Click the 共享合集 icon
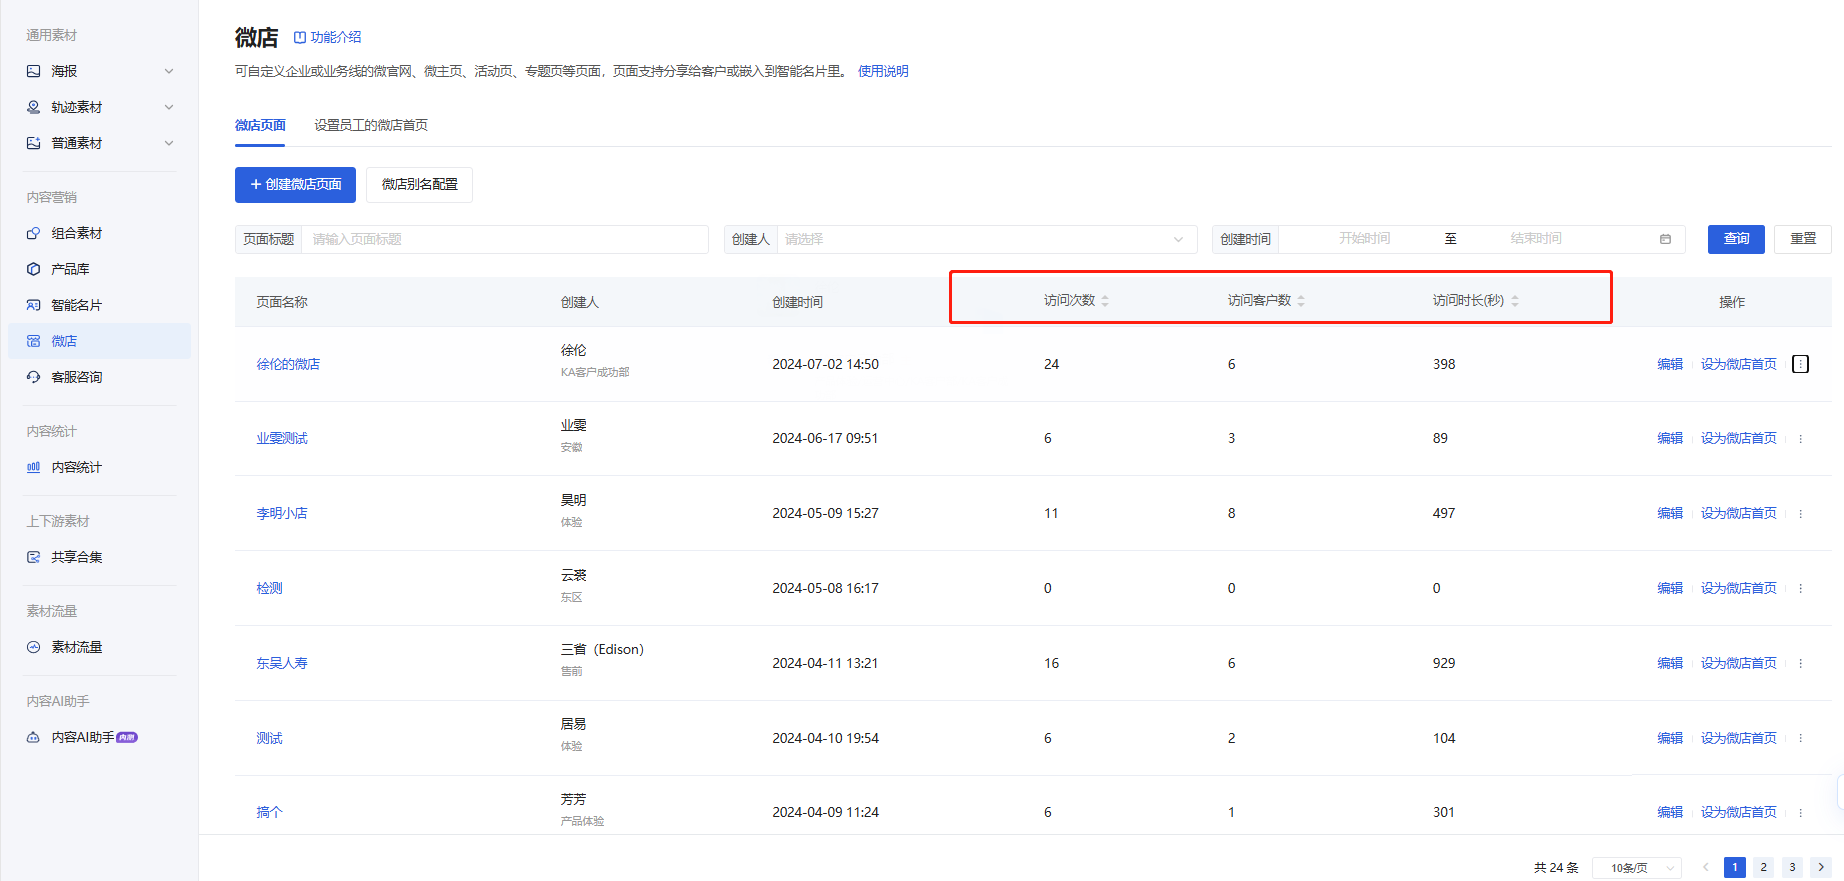Viewport: 1844px width, 881px height. pos(34,557)
